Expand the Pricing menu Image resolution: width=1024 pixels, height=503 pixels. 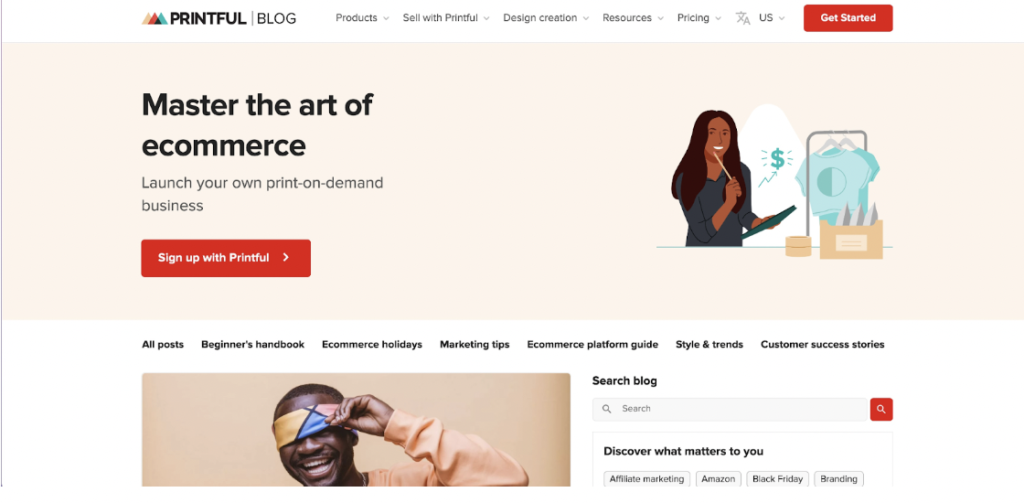[699, 18]
